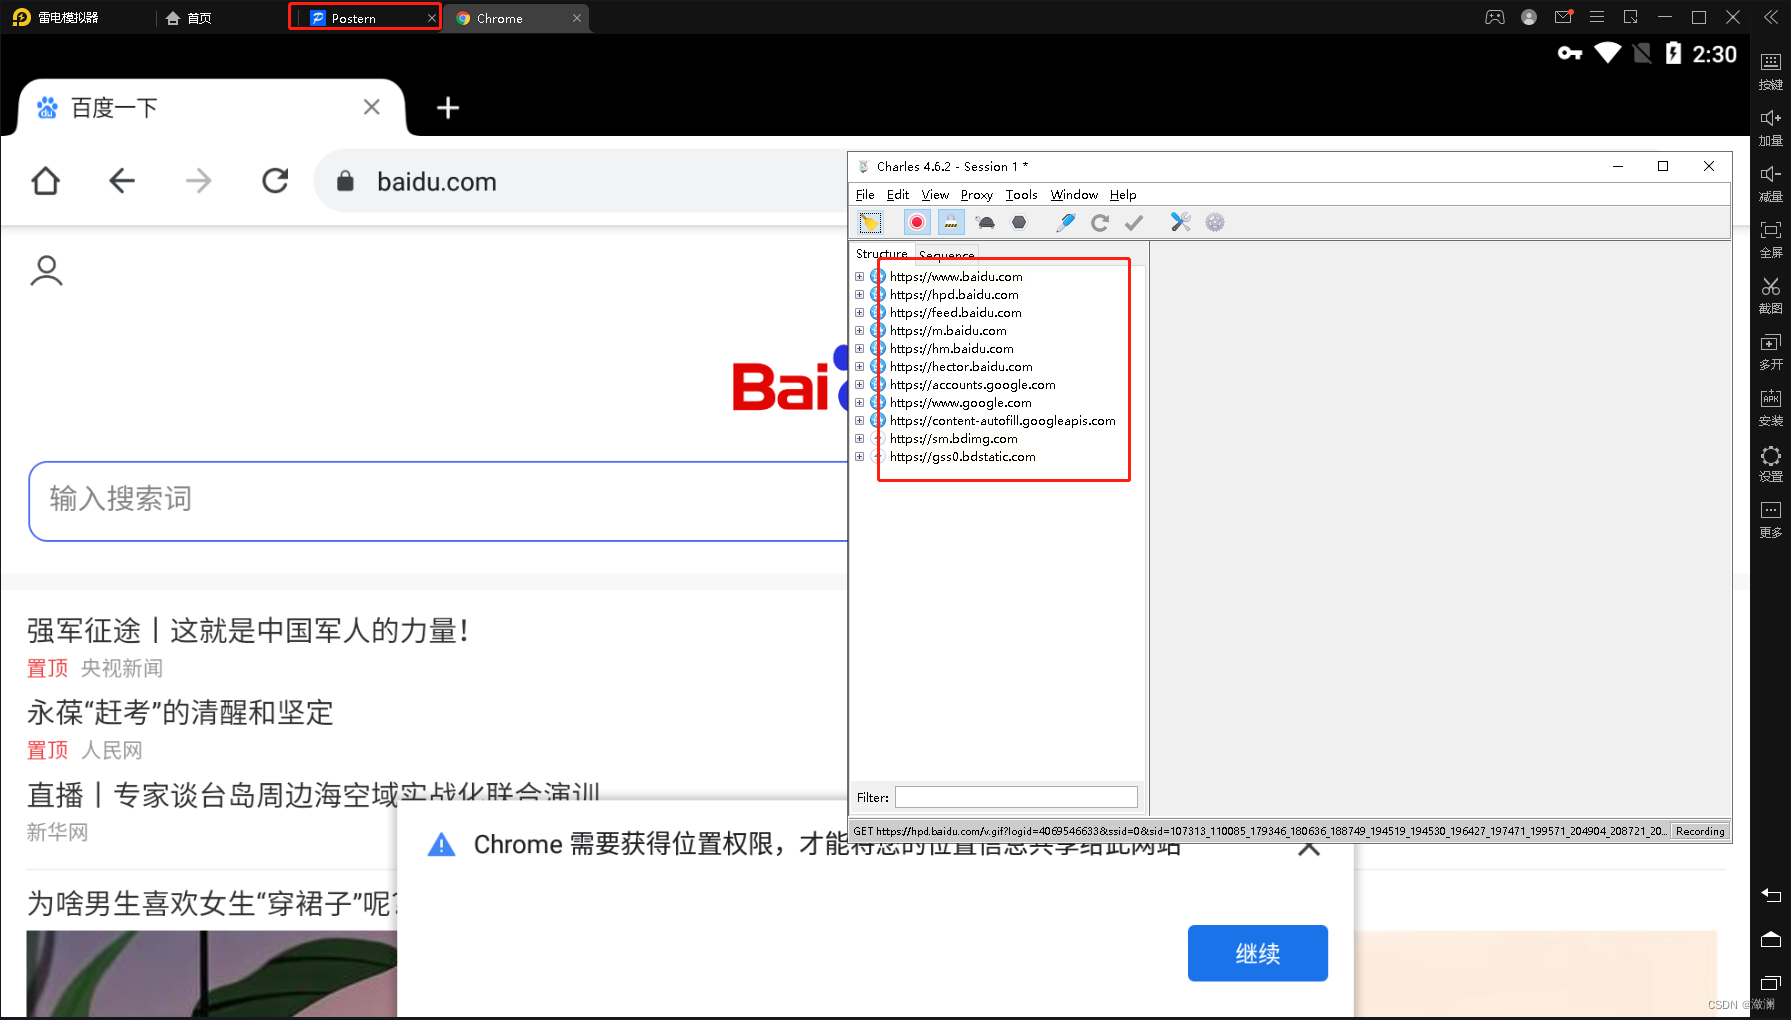
Task: Open multi-instance (多开) sidebar icon
Action: point(1771,351)
